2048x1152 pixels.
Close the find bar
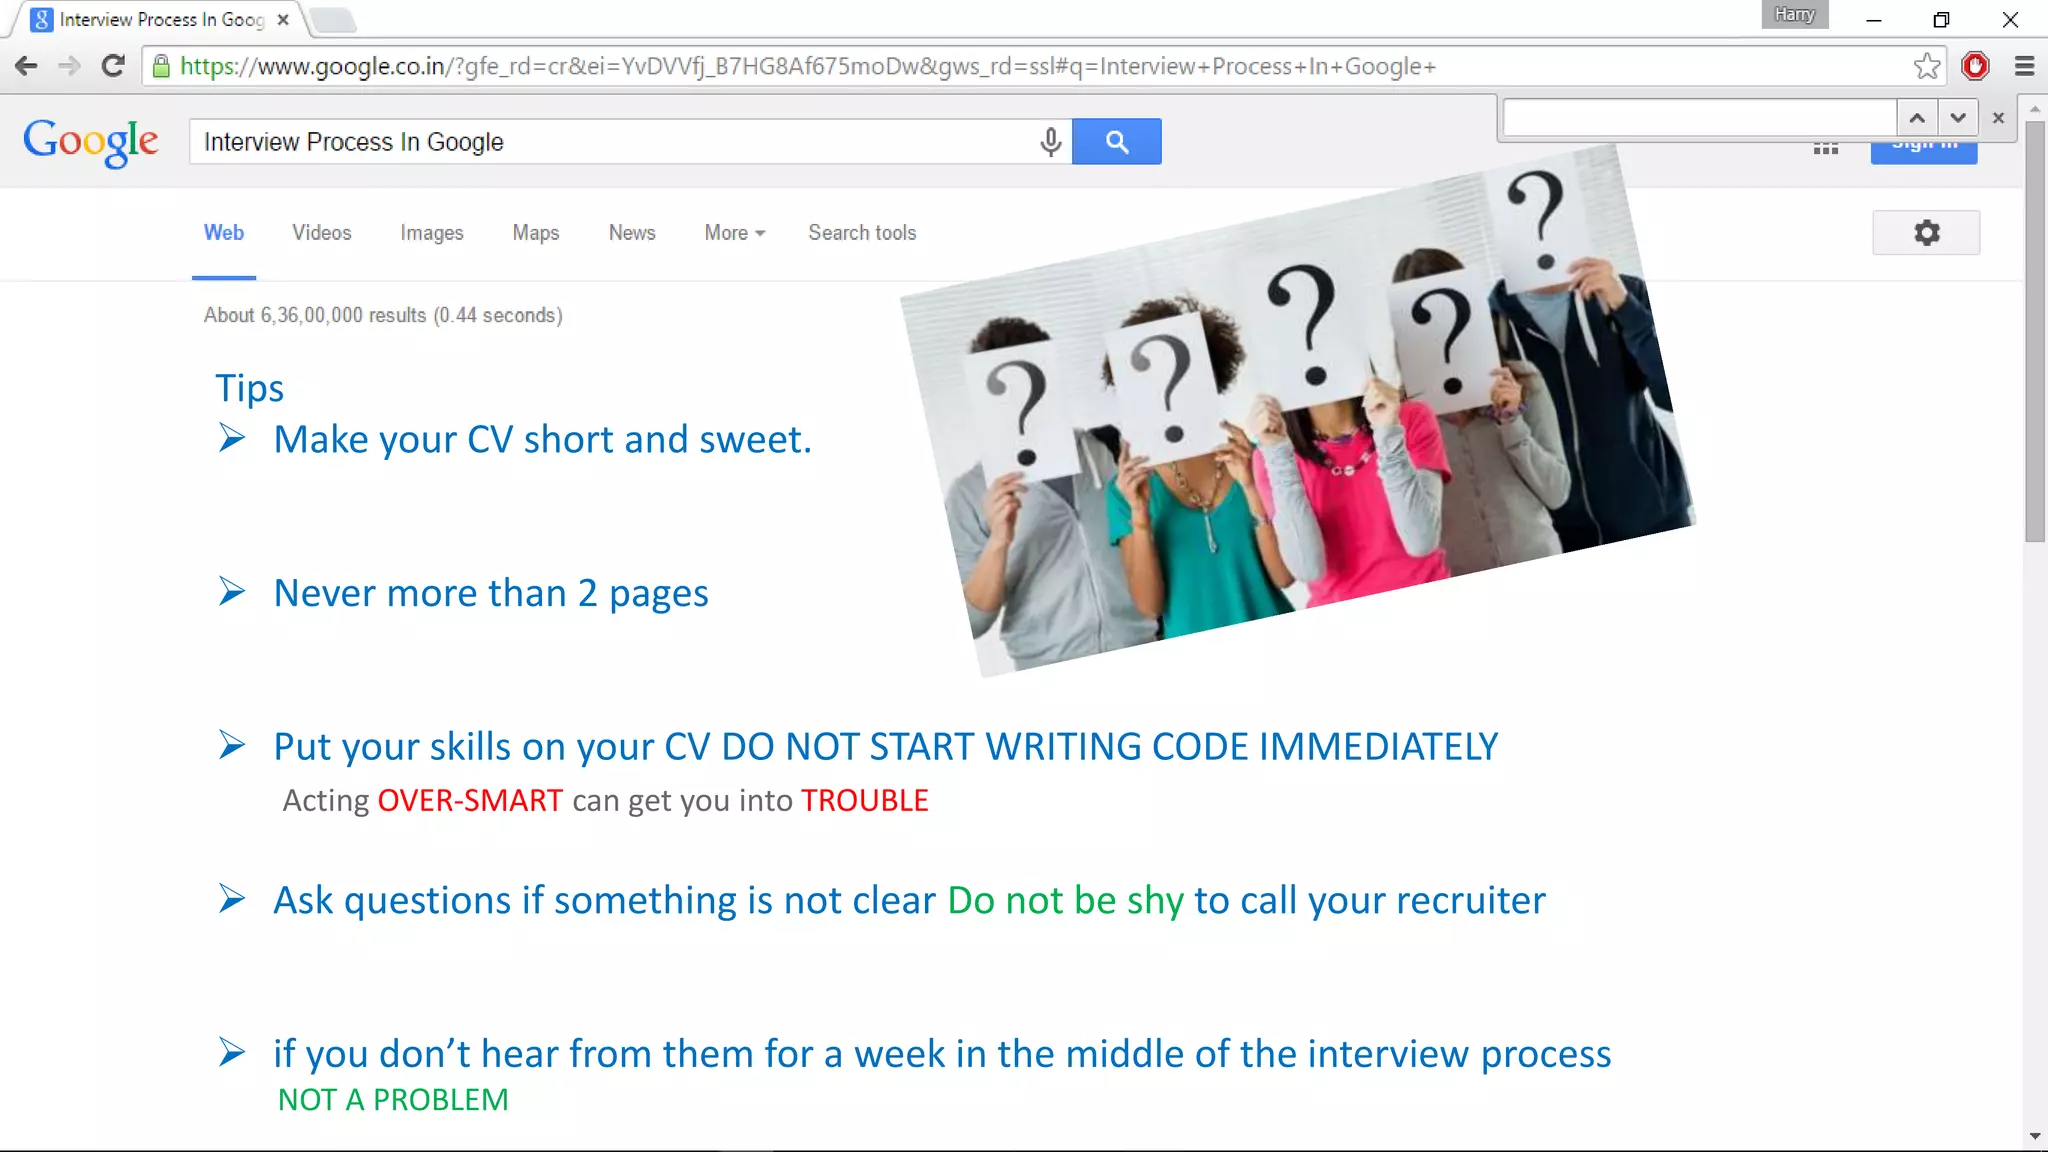click(1998, 118)
